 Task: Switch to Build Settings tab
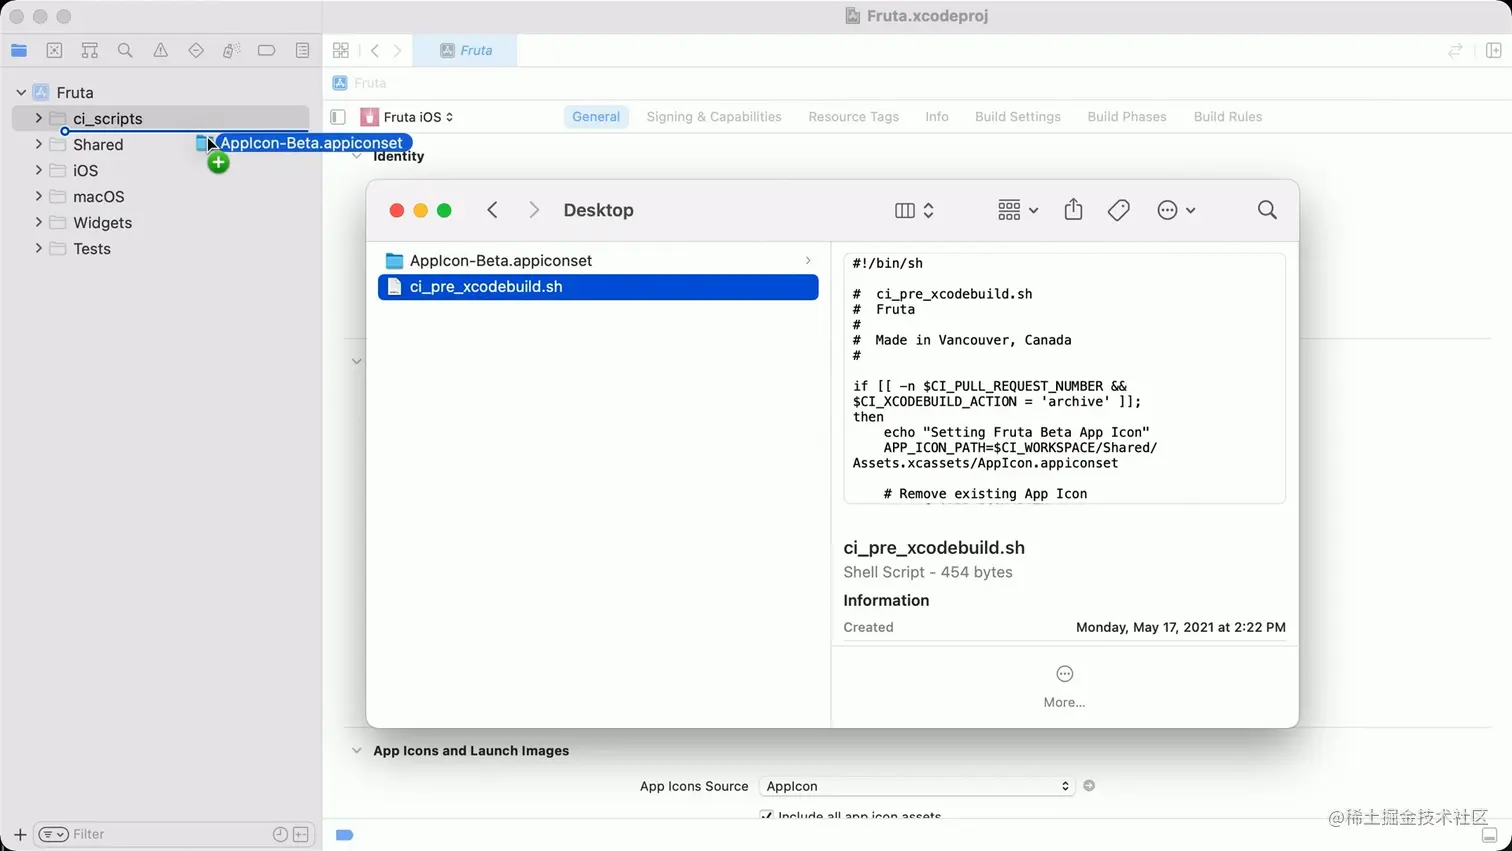coord(1018,117)
